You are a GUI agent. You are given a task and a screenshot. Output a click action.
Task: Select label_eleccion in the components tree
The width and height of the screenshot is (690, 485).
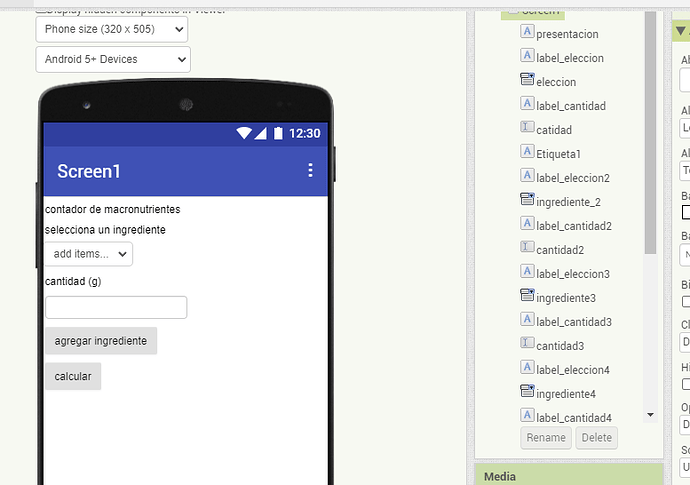(x=569, y=58)
